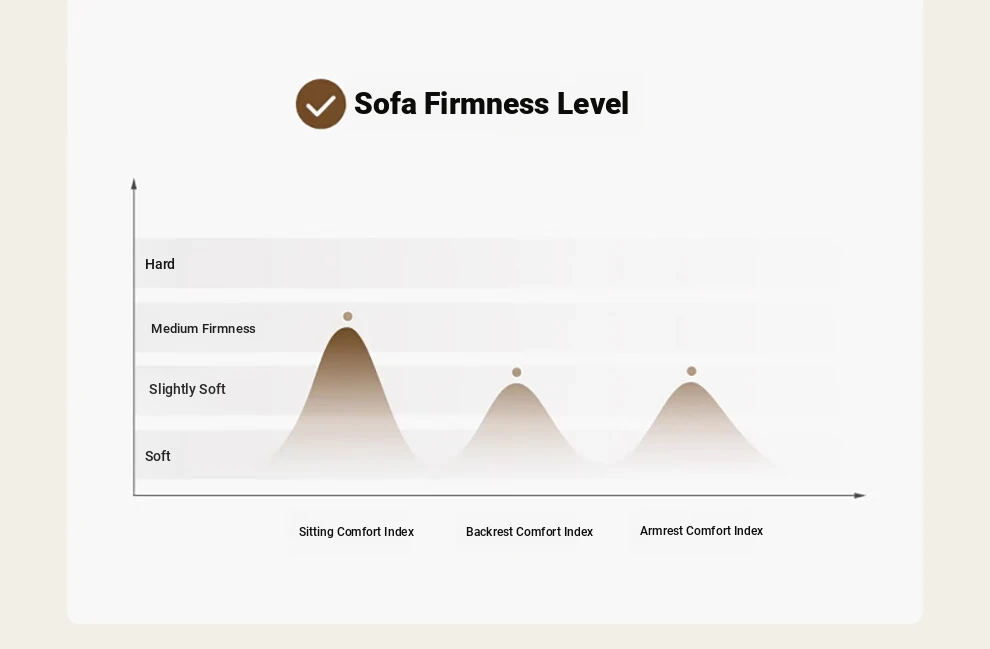Select the Armrest Comfort Index label
The width and height of the screenshot is (990, 649).
point(701,531)
